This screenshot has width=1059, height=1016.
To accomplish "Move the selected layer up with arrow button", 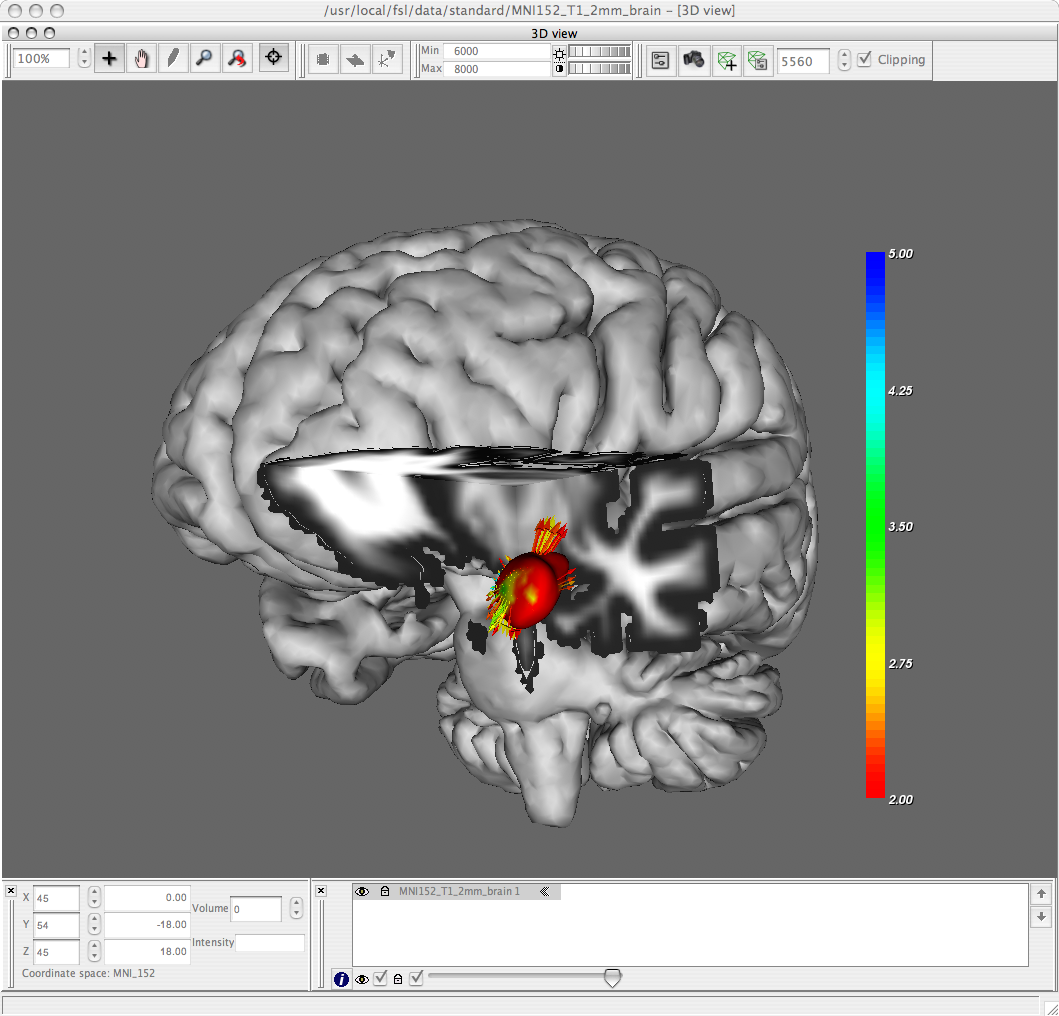I will tap(1041, 894).
